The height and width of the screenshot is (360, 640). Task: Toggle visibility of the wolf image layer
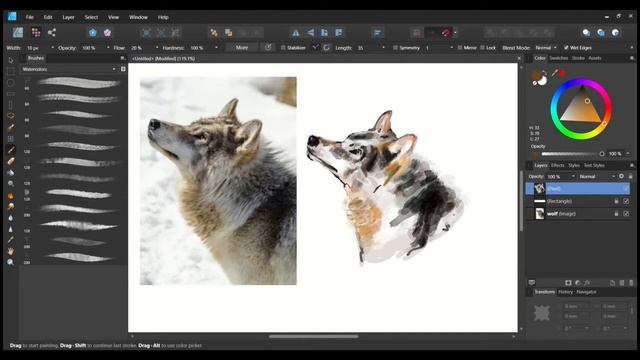click(x=626, y=213)
